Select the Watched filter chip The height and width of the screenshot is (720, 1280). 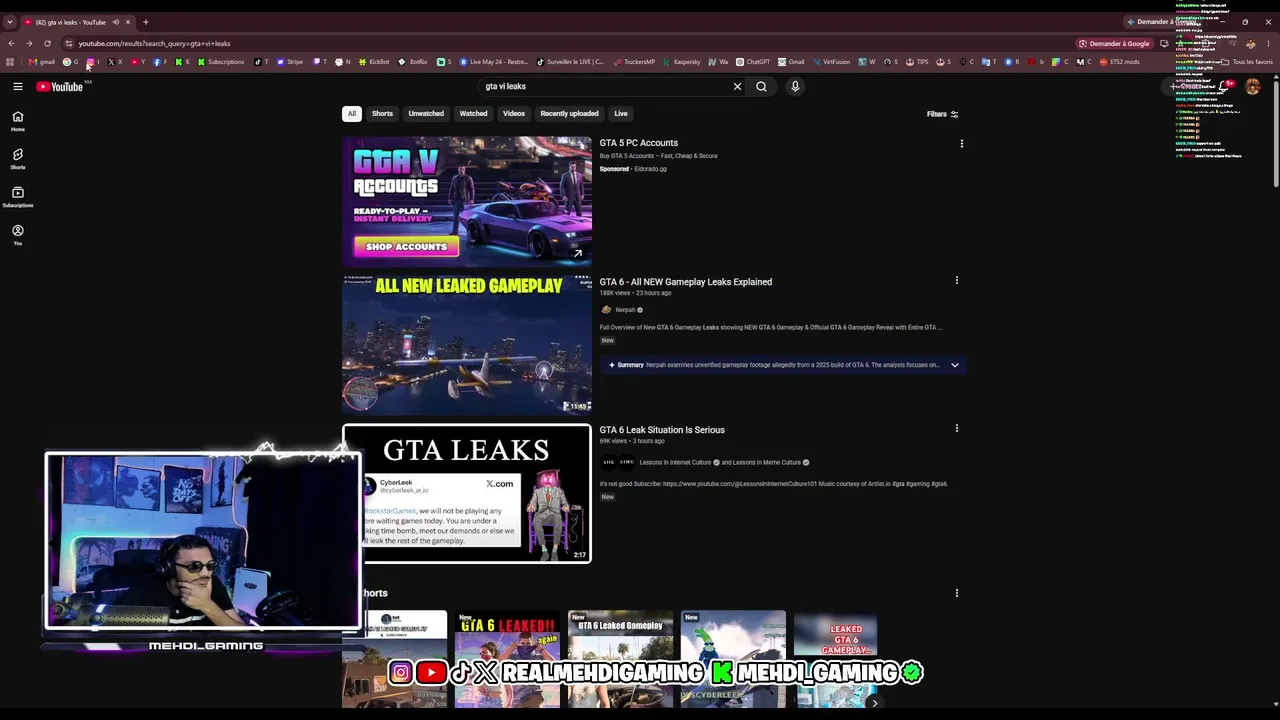(474, 114)
